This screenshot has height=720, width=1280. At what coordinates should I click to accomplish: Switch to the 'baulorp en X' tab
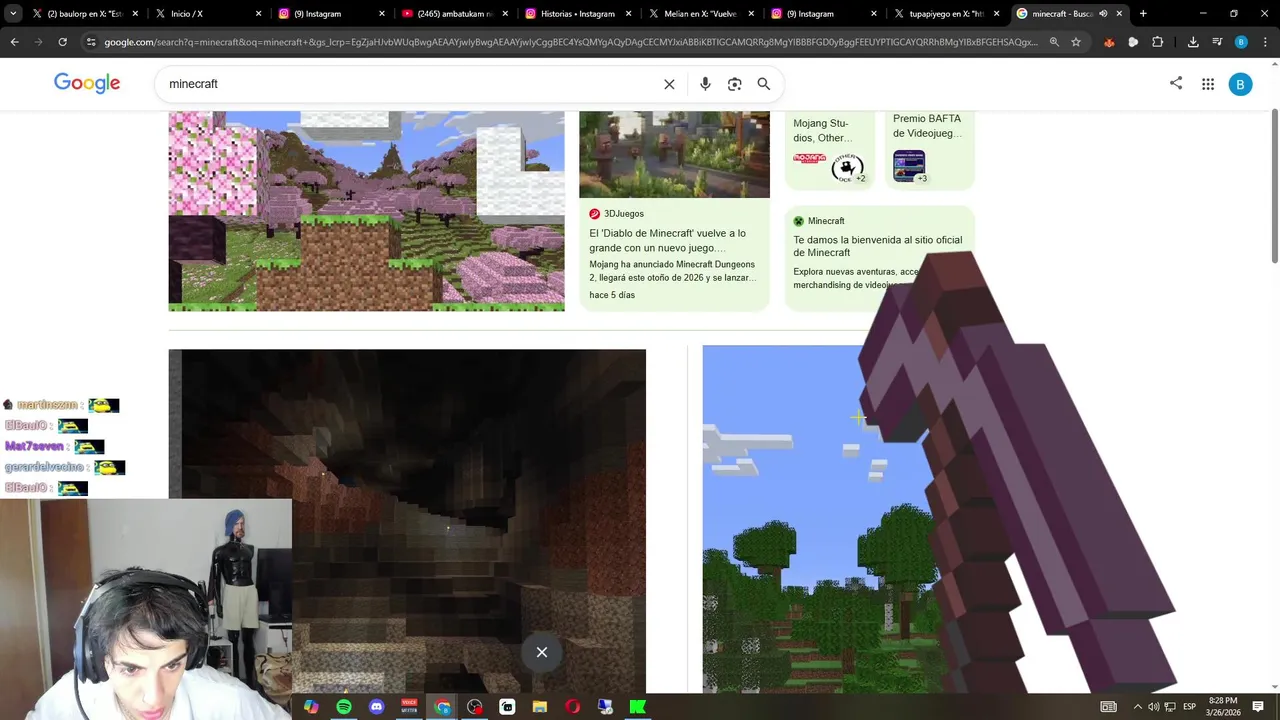(x=84, y=14)
